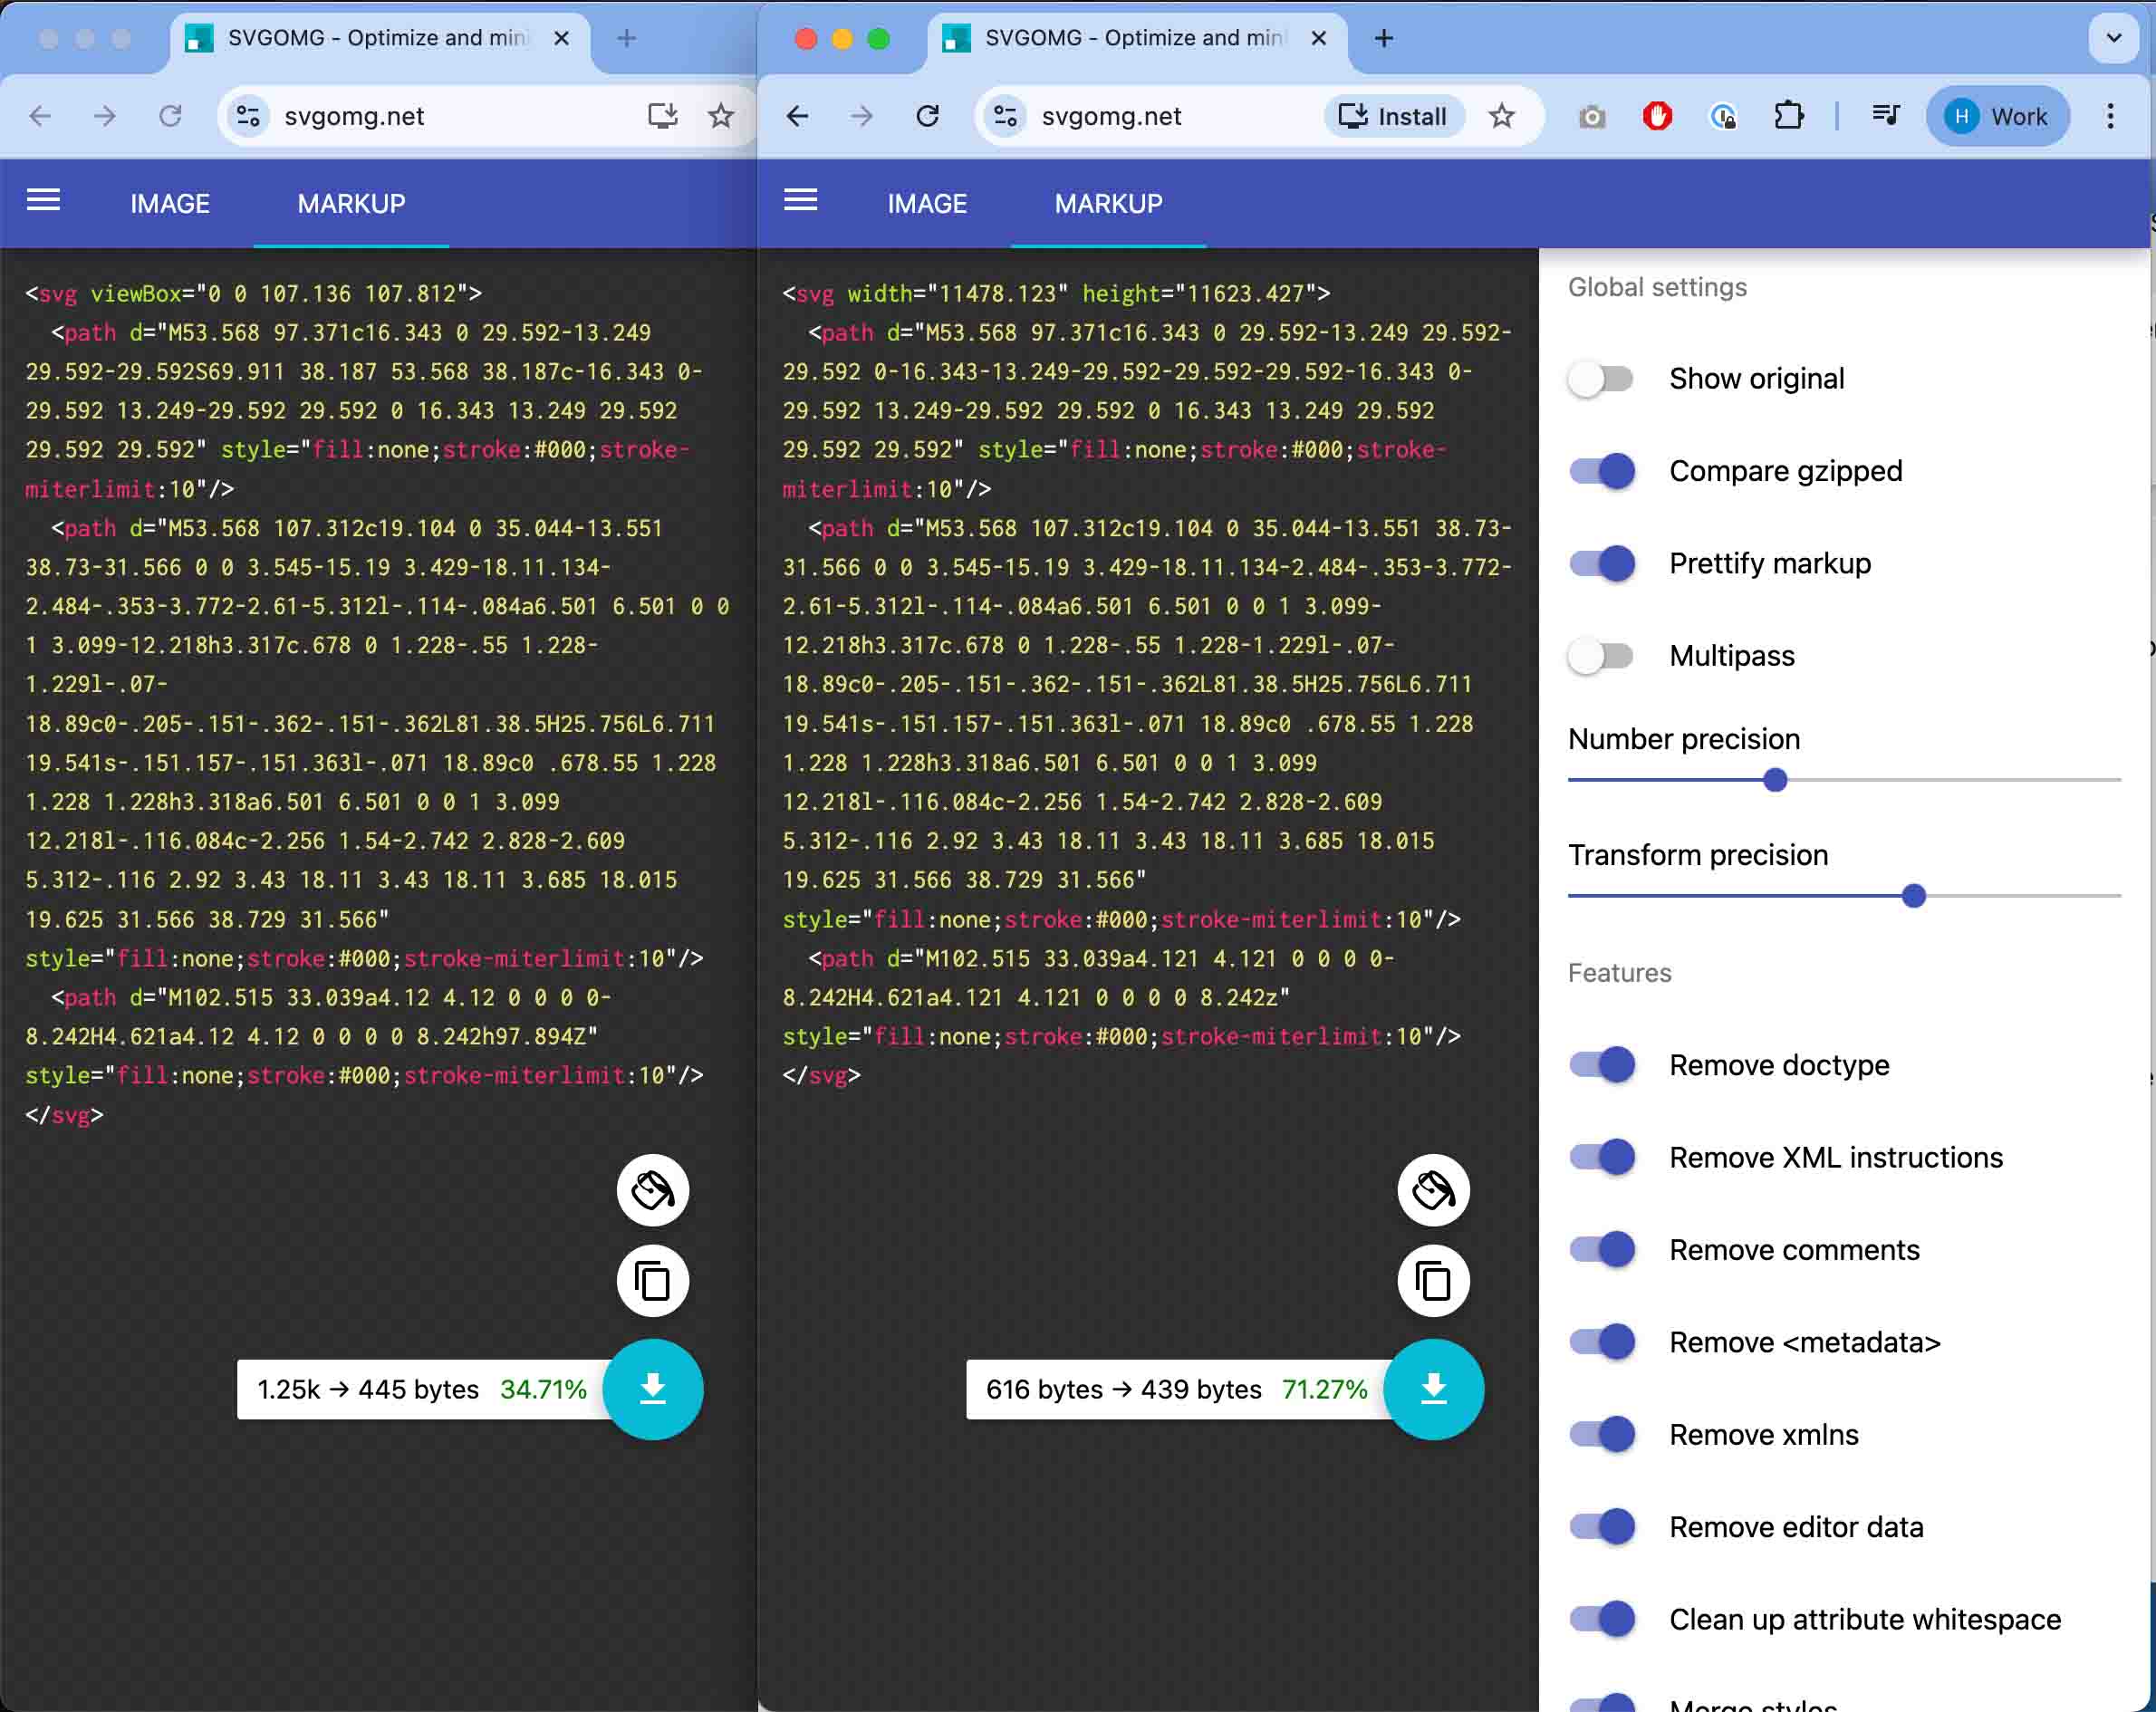Click the download button in right window

tap(1433, 1389)
